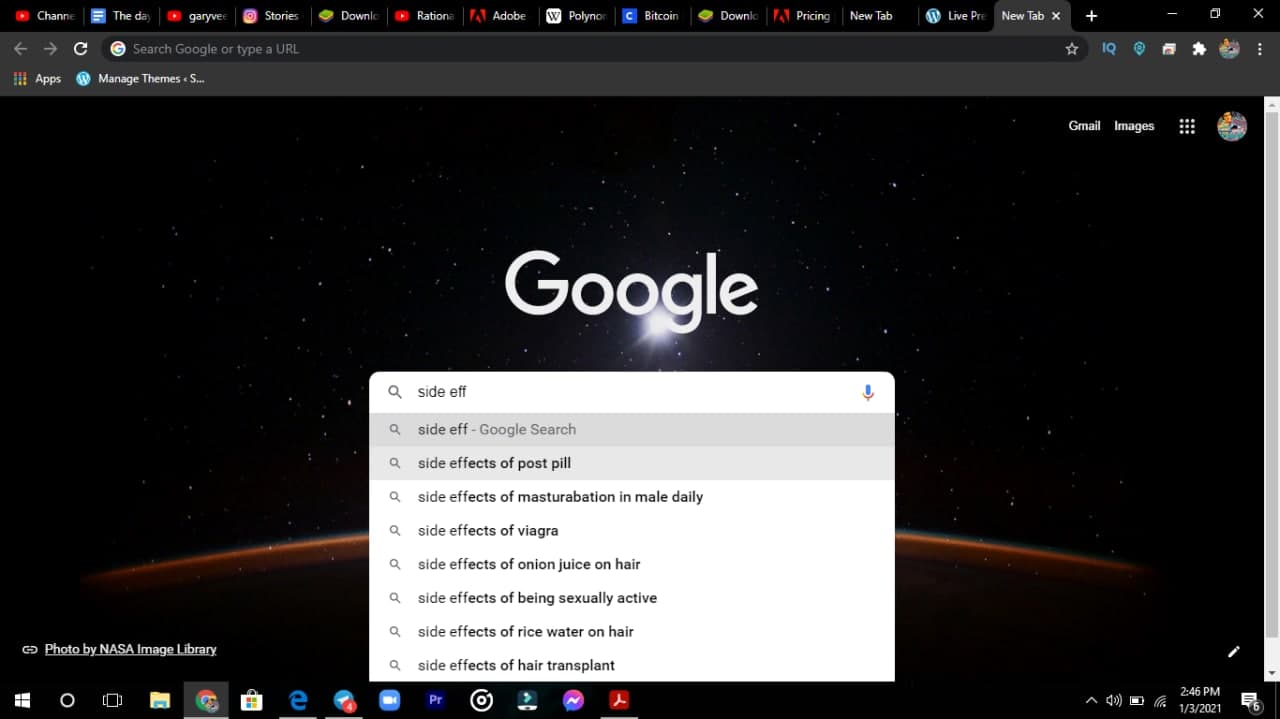Open the Extensions puzzle-piece menu
This screenshot has height=719, width=1280.
[x=1199, y=48]
